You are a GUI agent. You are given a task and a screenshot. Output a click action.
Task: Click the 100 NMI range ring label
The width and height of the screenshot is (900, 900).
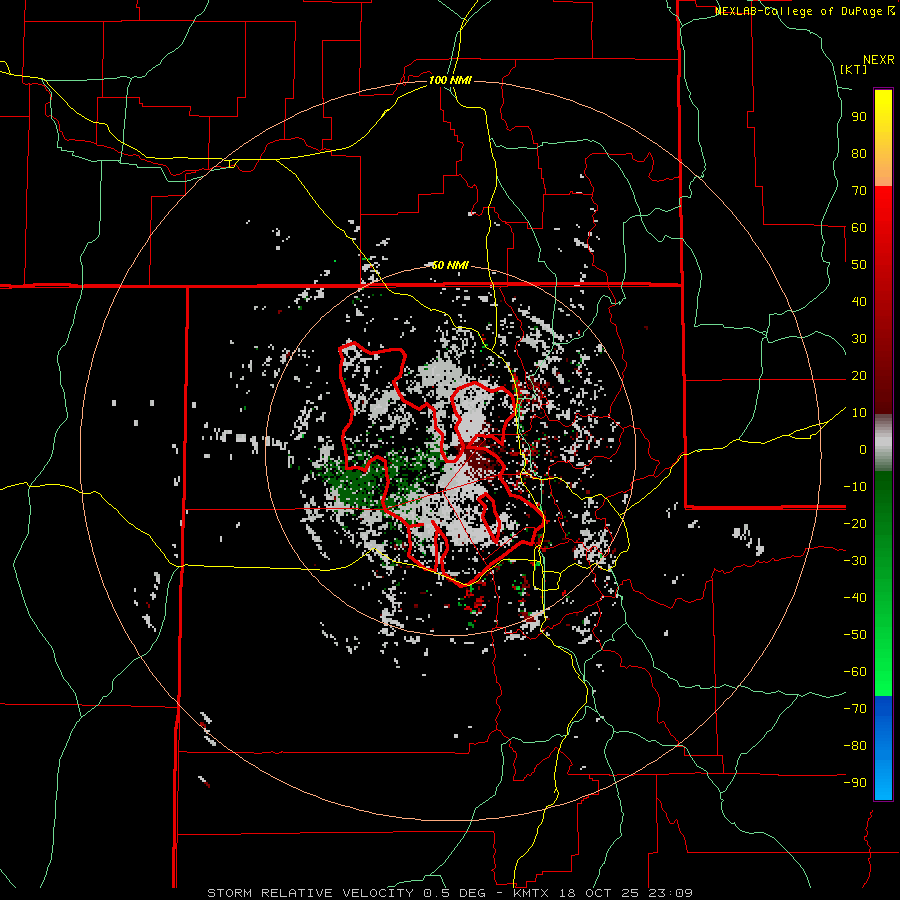(450, 80)
